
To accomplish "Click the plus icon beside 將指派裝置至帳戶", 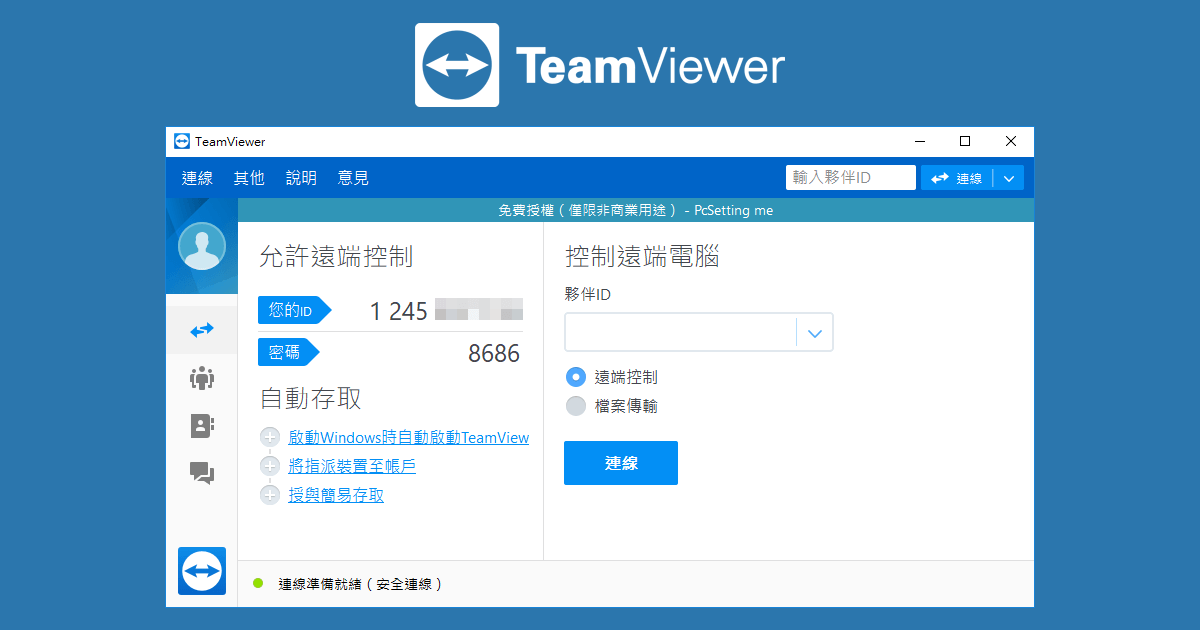I will pyautogui.click(x=269, y=466).
